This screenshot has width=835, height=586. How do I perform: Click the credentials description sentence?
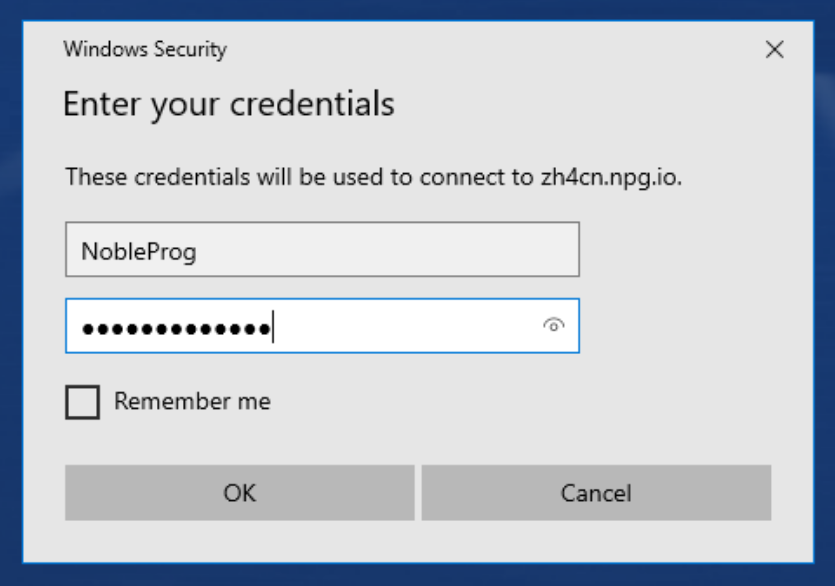(x=373, y=177)
